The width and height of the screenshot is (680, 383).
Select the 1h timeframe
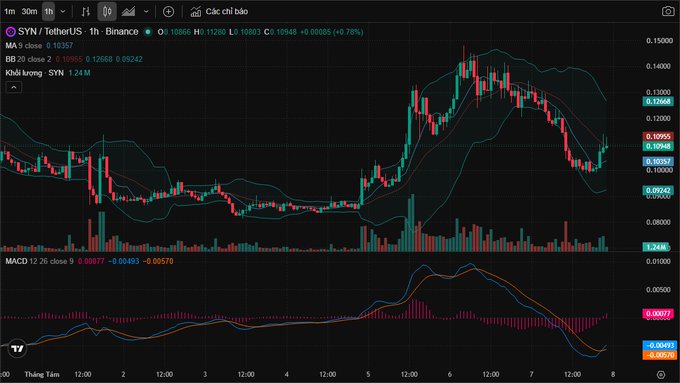pyautogui.click(x=49, y=11)
